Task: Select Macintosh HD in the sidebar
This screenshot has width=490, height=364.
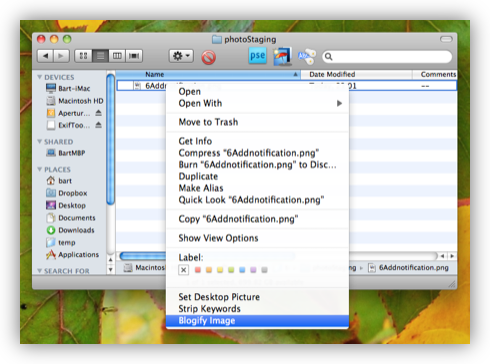Action: (75, 101)
